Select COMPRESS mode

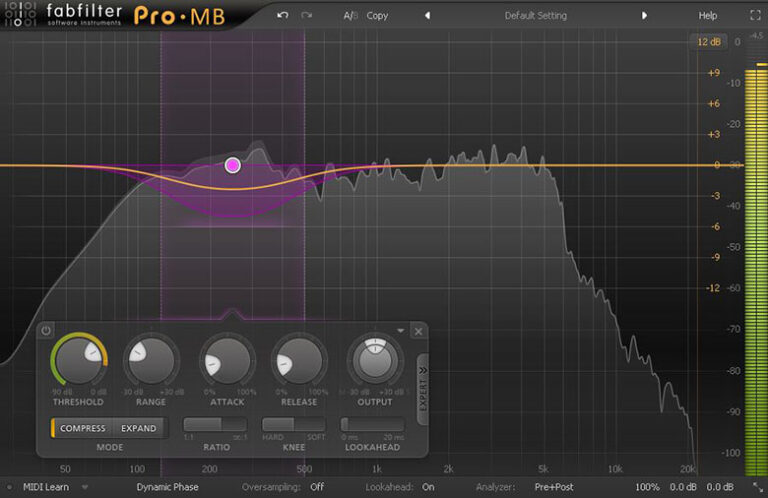82,428
